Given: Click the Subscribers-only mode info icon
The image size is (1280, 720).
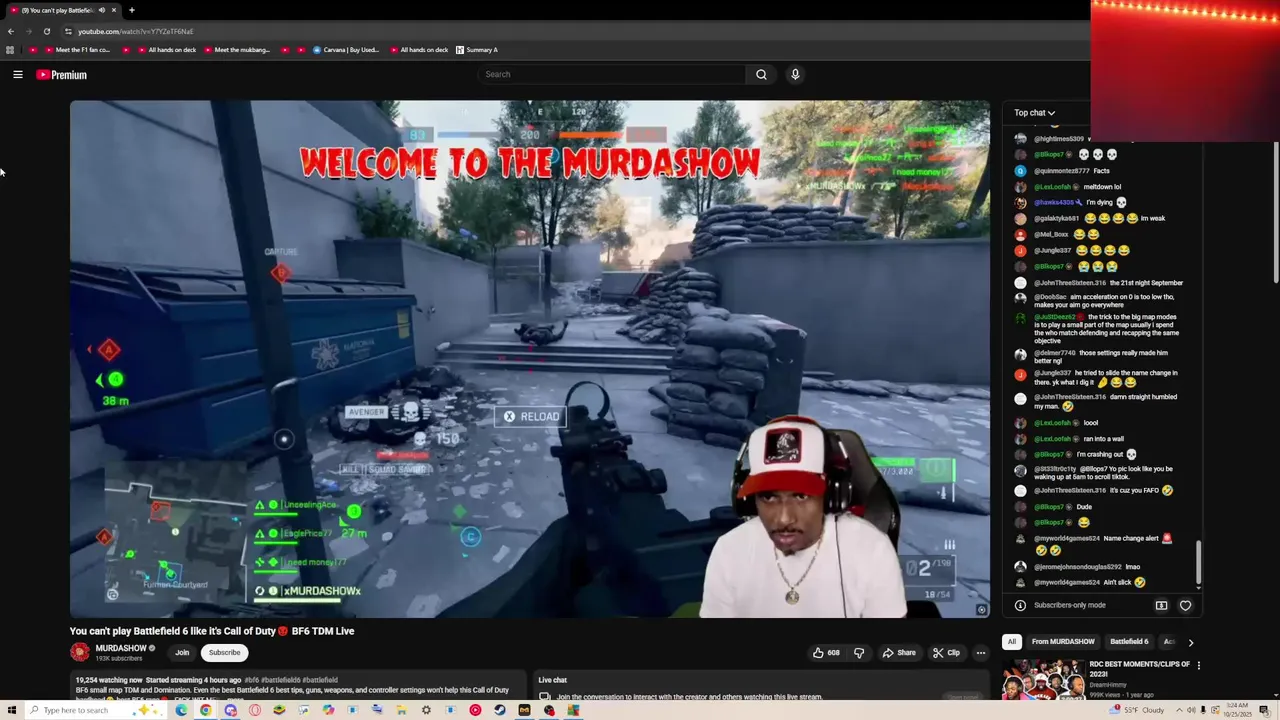Looking at the screenshot, I should click(x=1020, y=605).
